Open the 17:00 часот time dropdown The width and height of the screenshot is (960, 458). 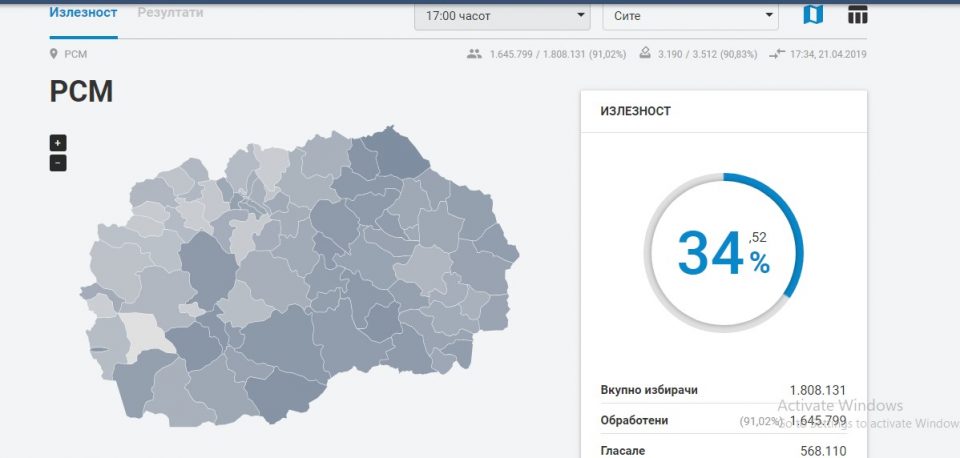click(502, 16)
